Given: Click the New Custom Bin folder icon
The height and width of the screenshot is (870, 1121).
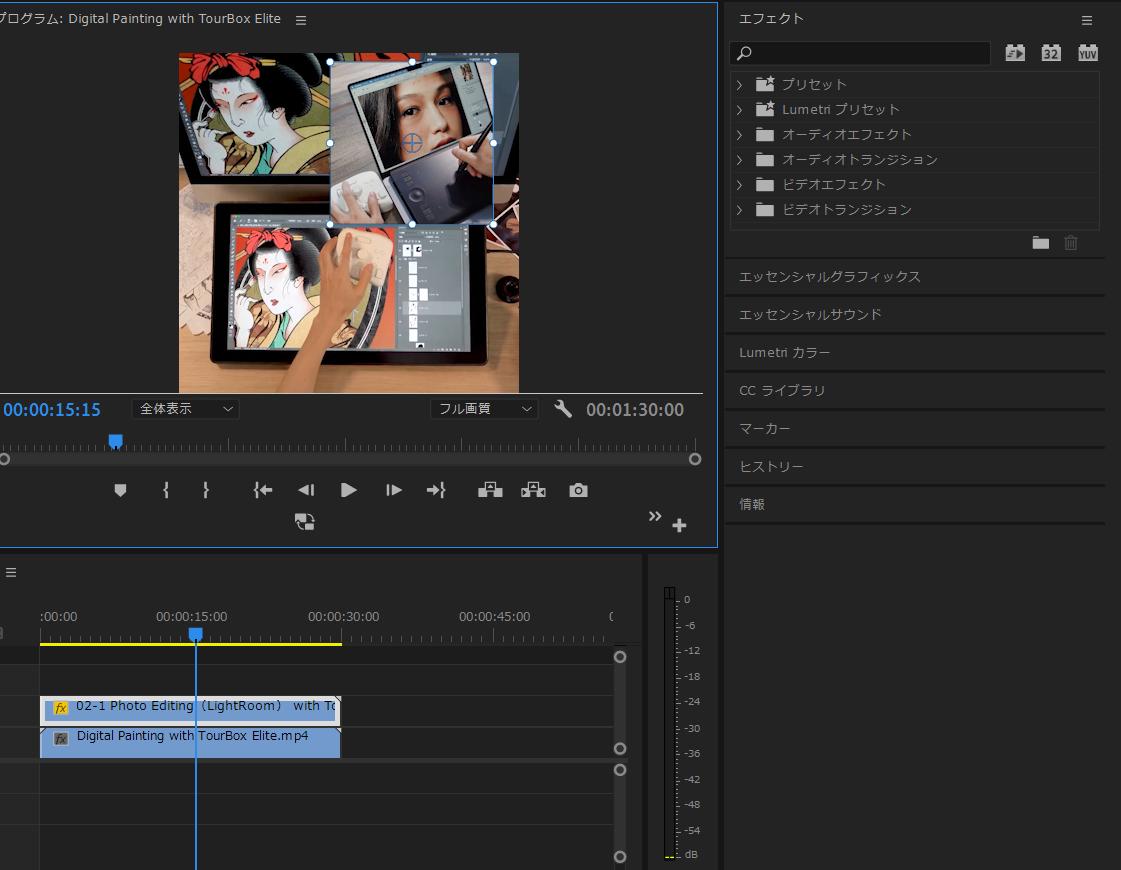Looking at the screenshot, I should (x=1040, y=243).
